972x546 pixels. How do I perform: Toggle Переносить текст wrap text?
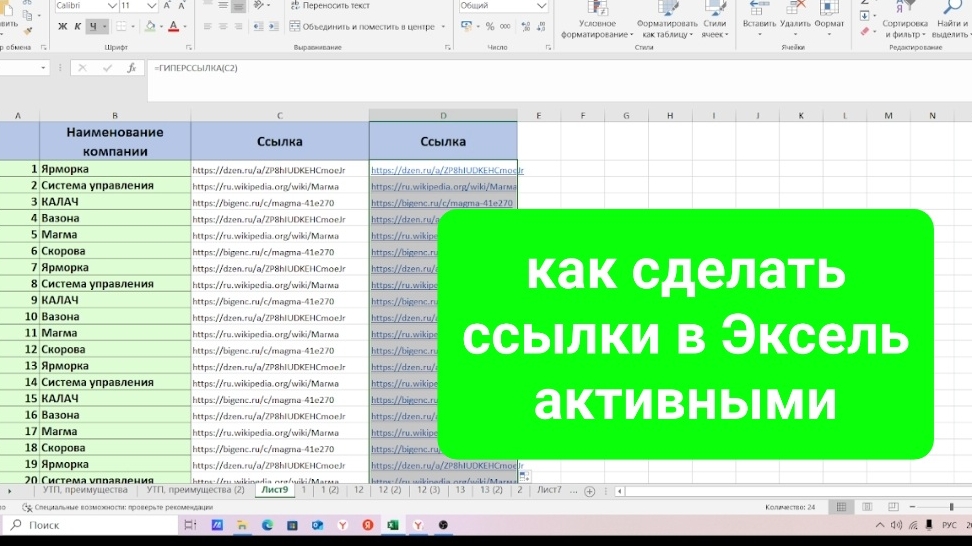pos(329,6)
